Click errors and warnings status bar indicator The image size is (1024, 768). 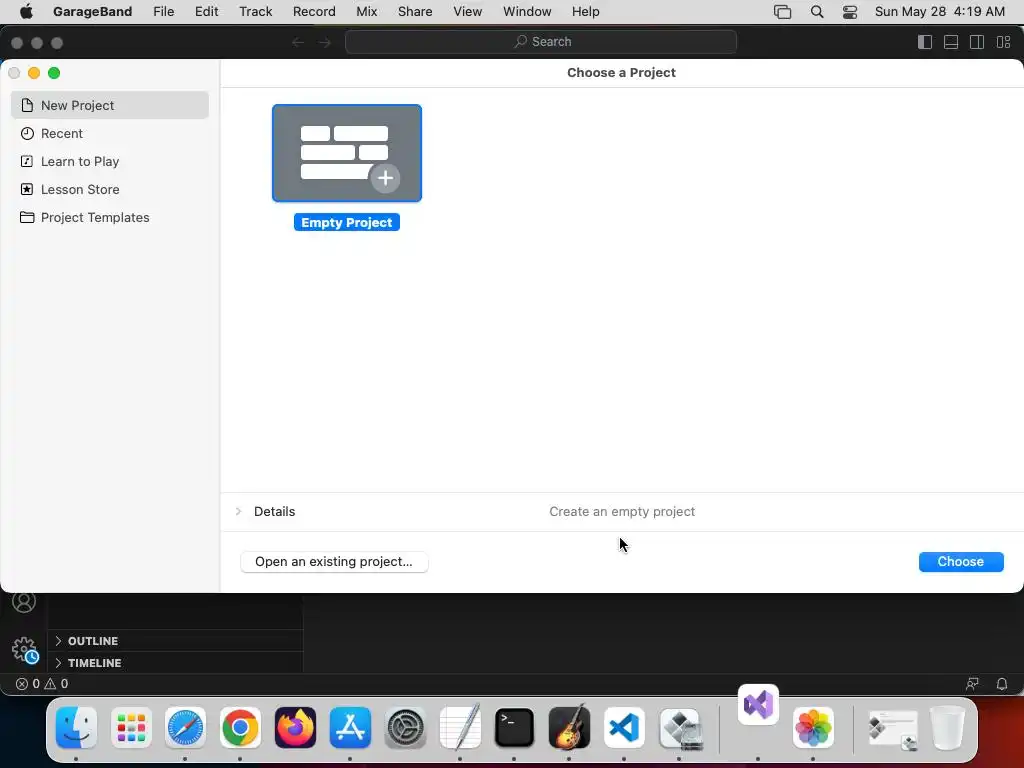tap(42, 684)
